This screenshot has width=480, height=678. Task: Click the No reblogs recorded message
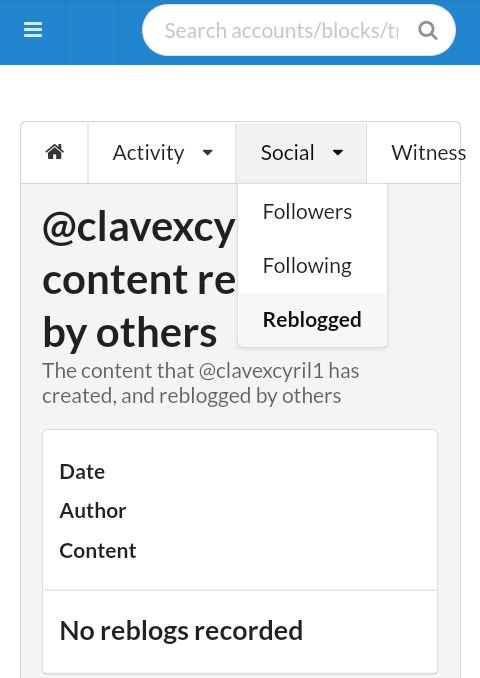click(x=181, y=630)
